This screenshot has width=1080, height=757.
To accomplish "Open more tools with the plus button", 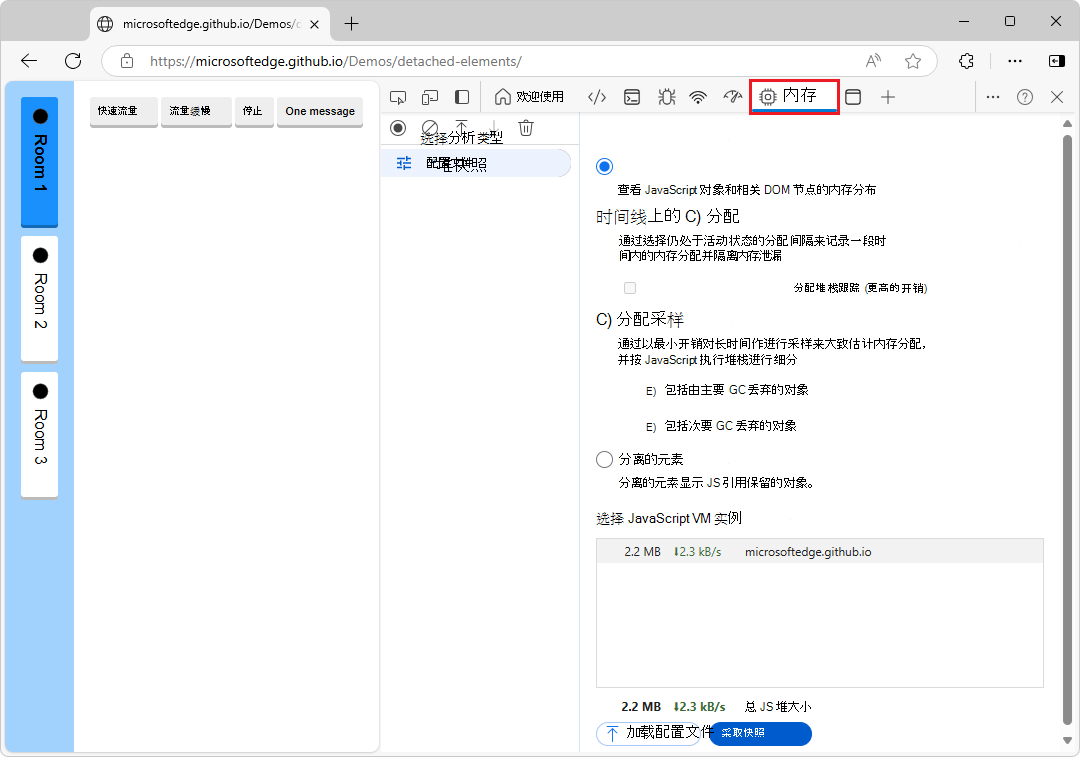I will click(888, 97).
